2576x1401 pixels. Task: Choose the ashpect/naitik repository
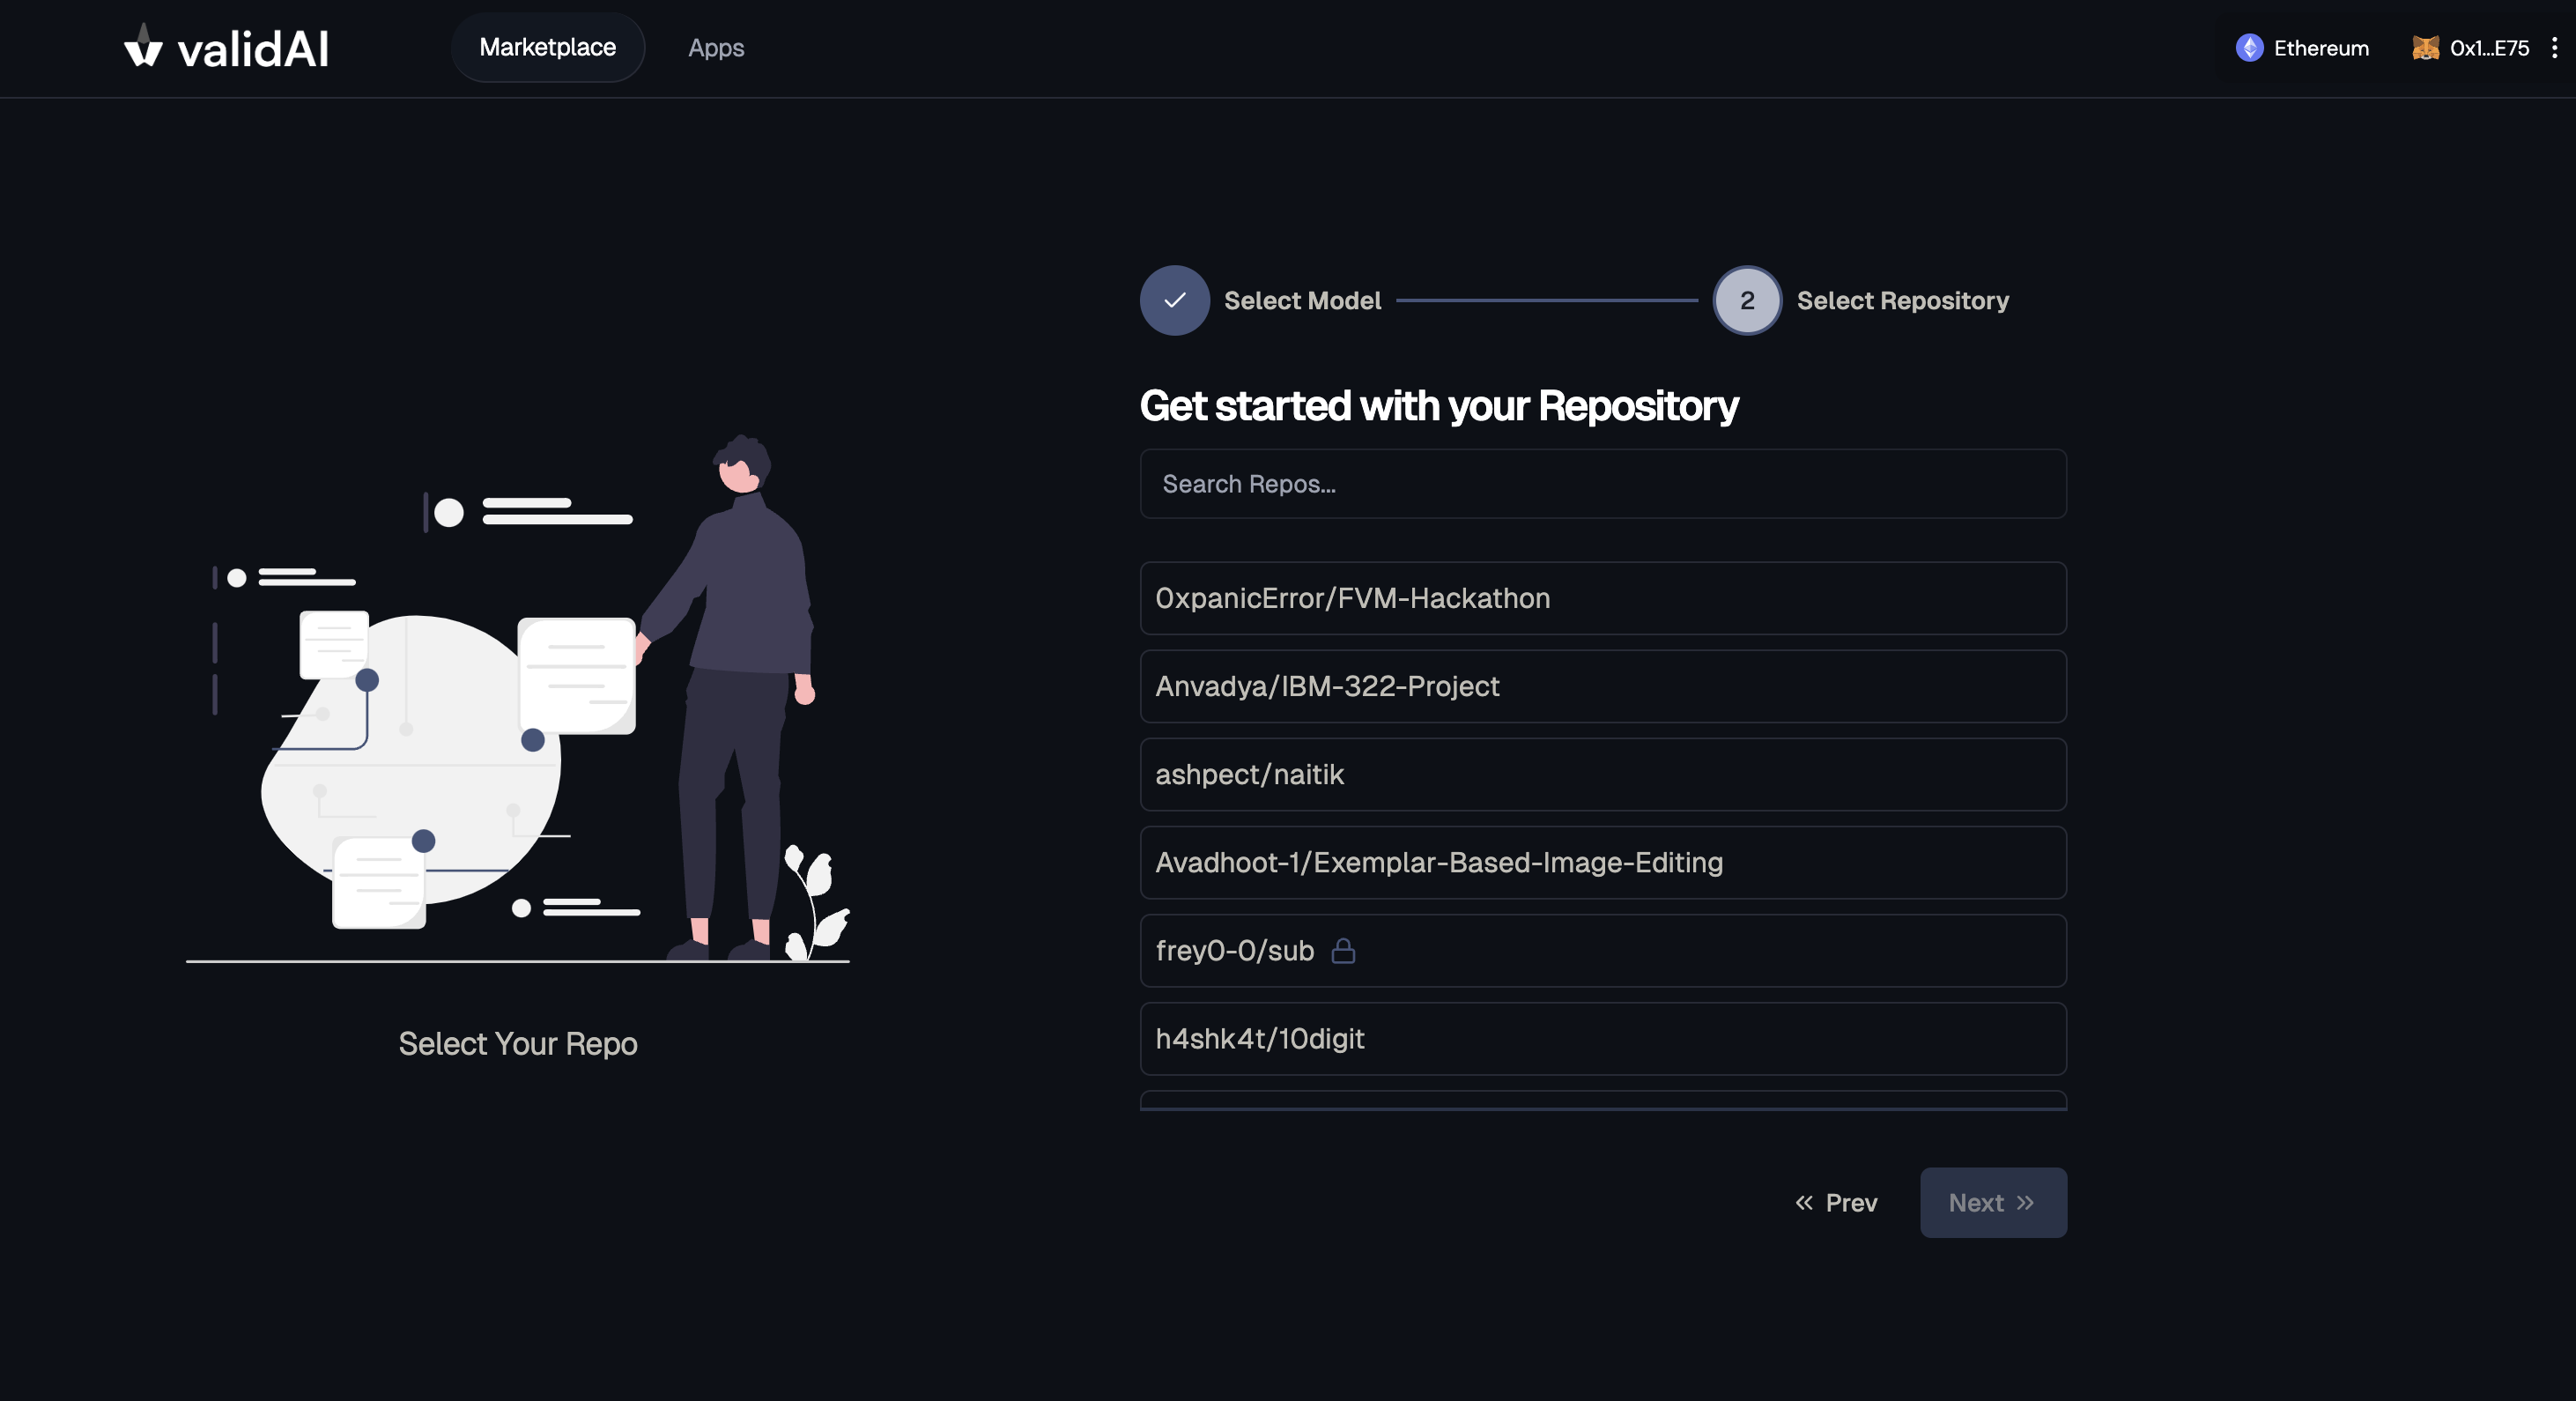tap(1602, 774)
